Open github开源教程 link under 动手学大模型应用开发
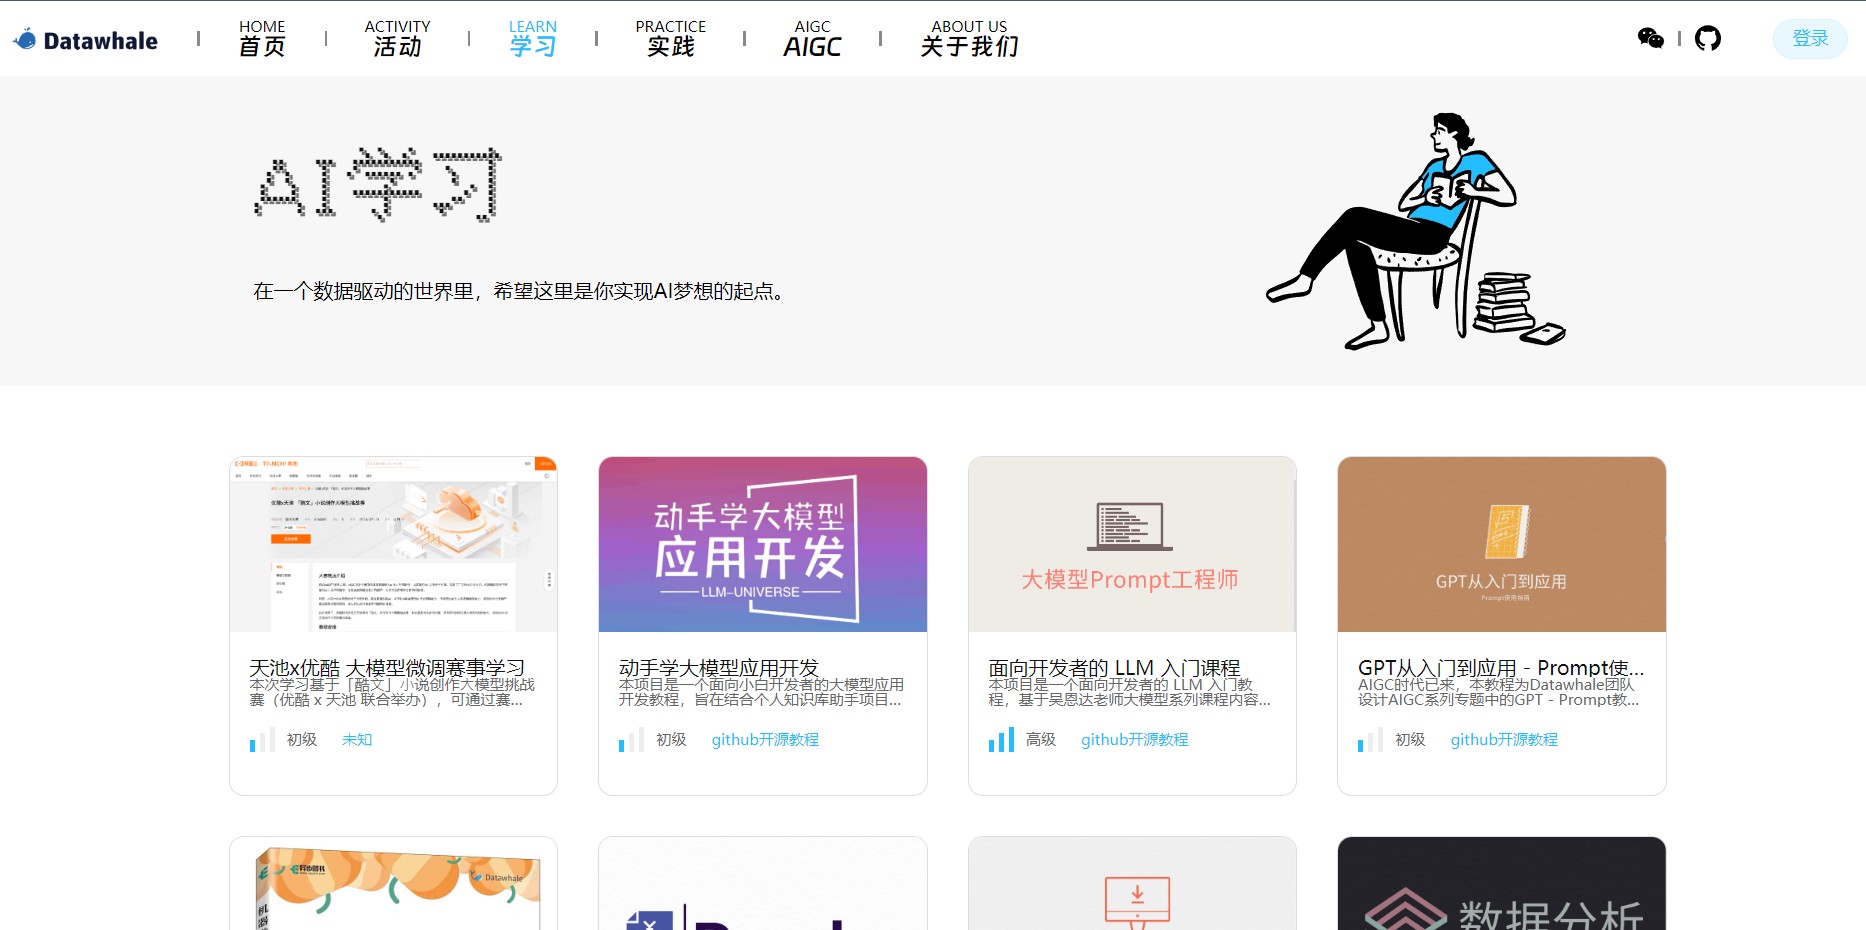This screenshot has height=930, width=1866. point(765,740)
